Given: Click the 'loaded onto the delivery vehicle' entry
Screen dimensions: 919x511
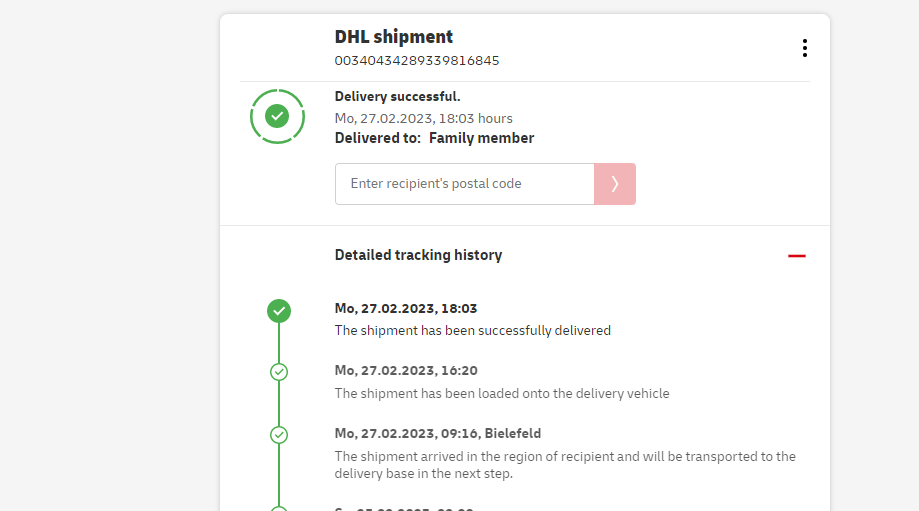Looking at the screenshot, I should pos(501,393).
